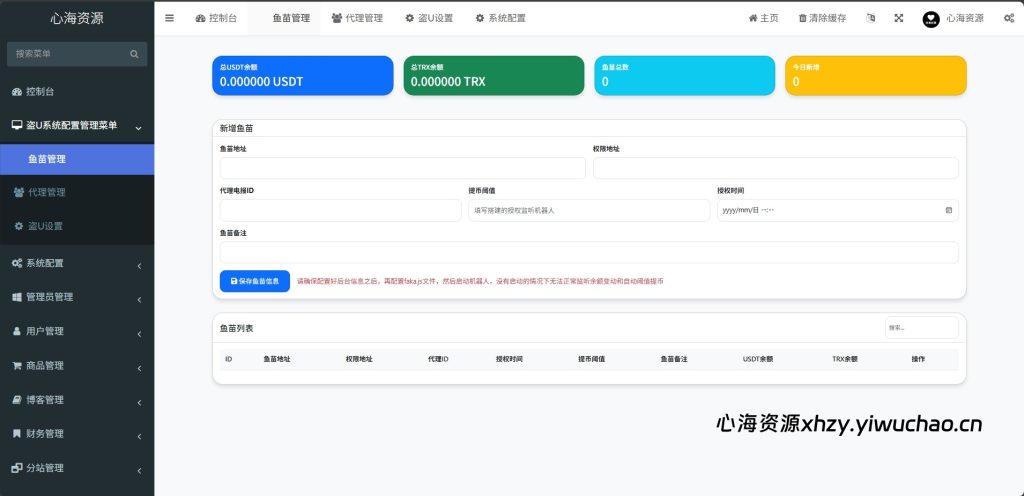Click the 总TRX余额 green stat card
Viewport: 1024px width, 496px height.
click(494, 76)
